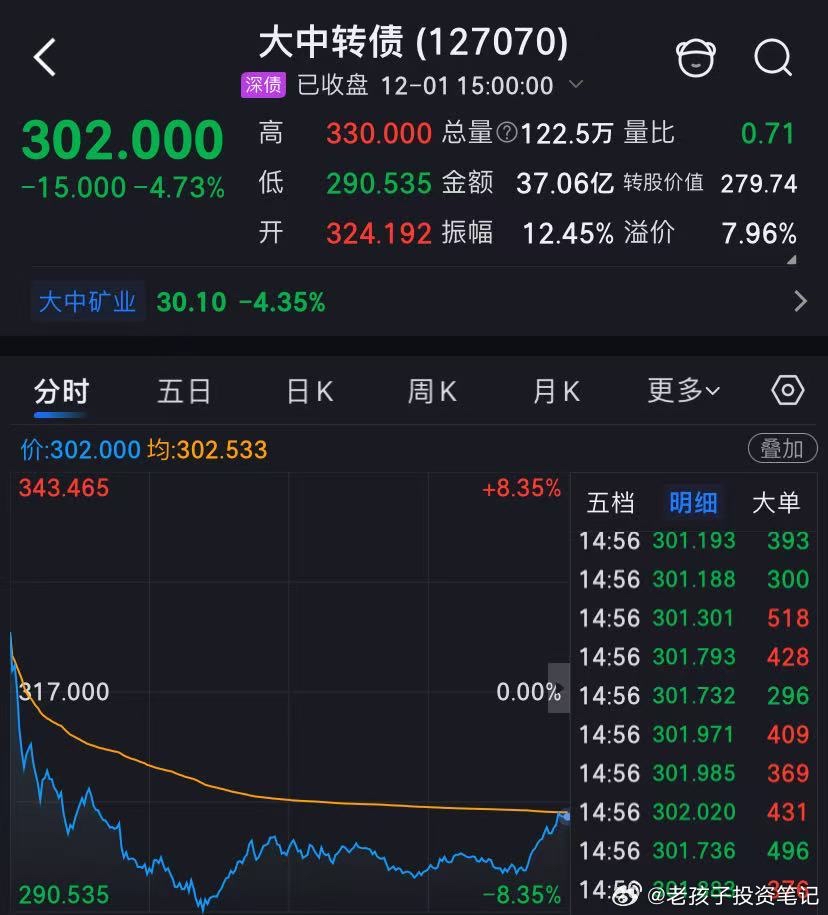Select trade row priced 301.301
828x915 pixels.
click(x=694, y=619)
